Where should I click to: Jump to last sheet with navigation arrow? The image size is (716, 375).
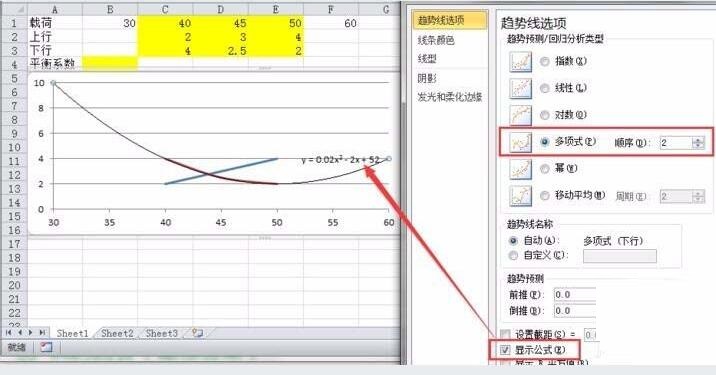pos(42,333)
